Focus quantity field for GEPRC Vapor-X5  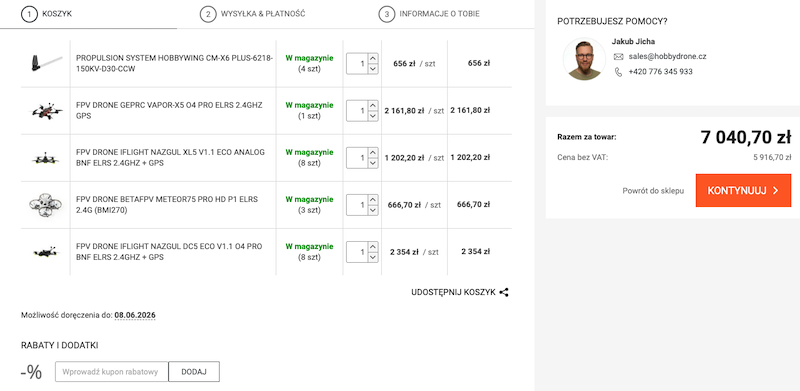pyautogui.click(x=357, y=111)
